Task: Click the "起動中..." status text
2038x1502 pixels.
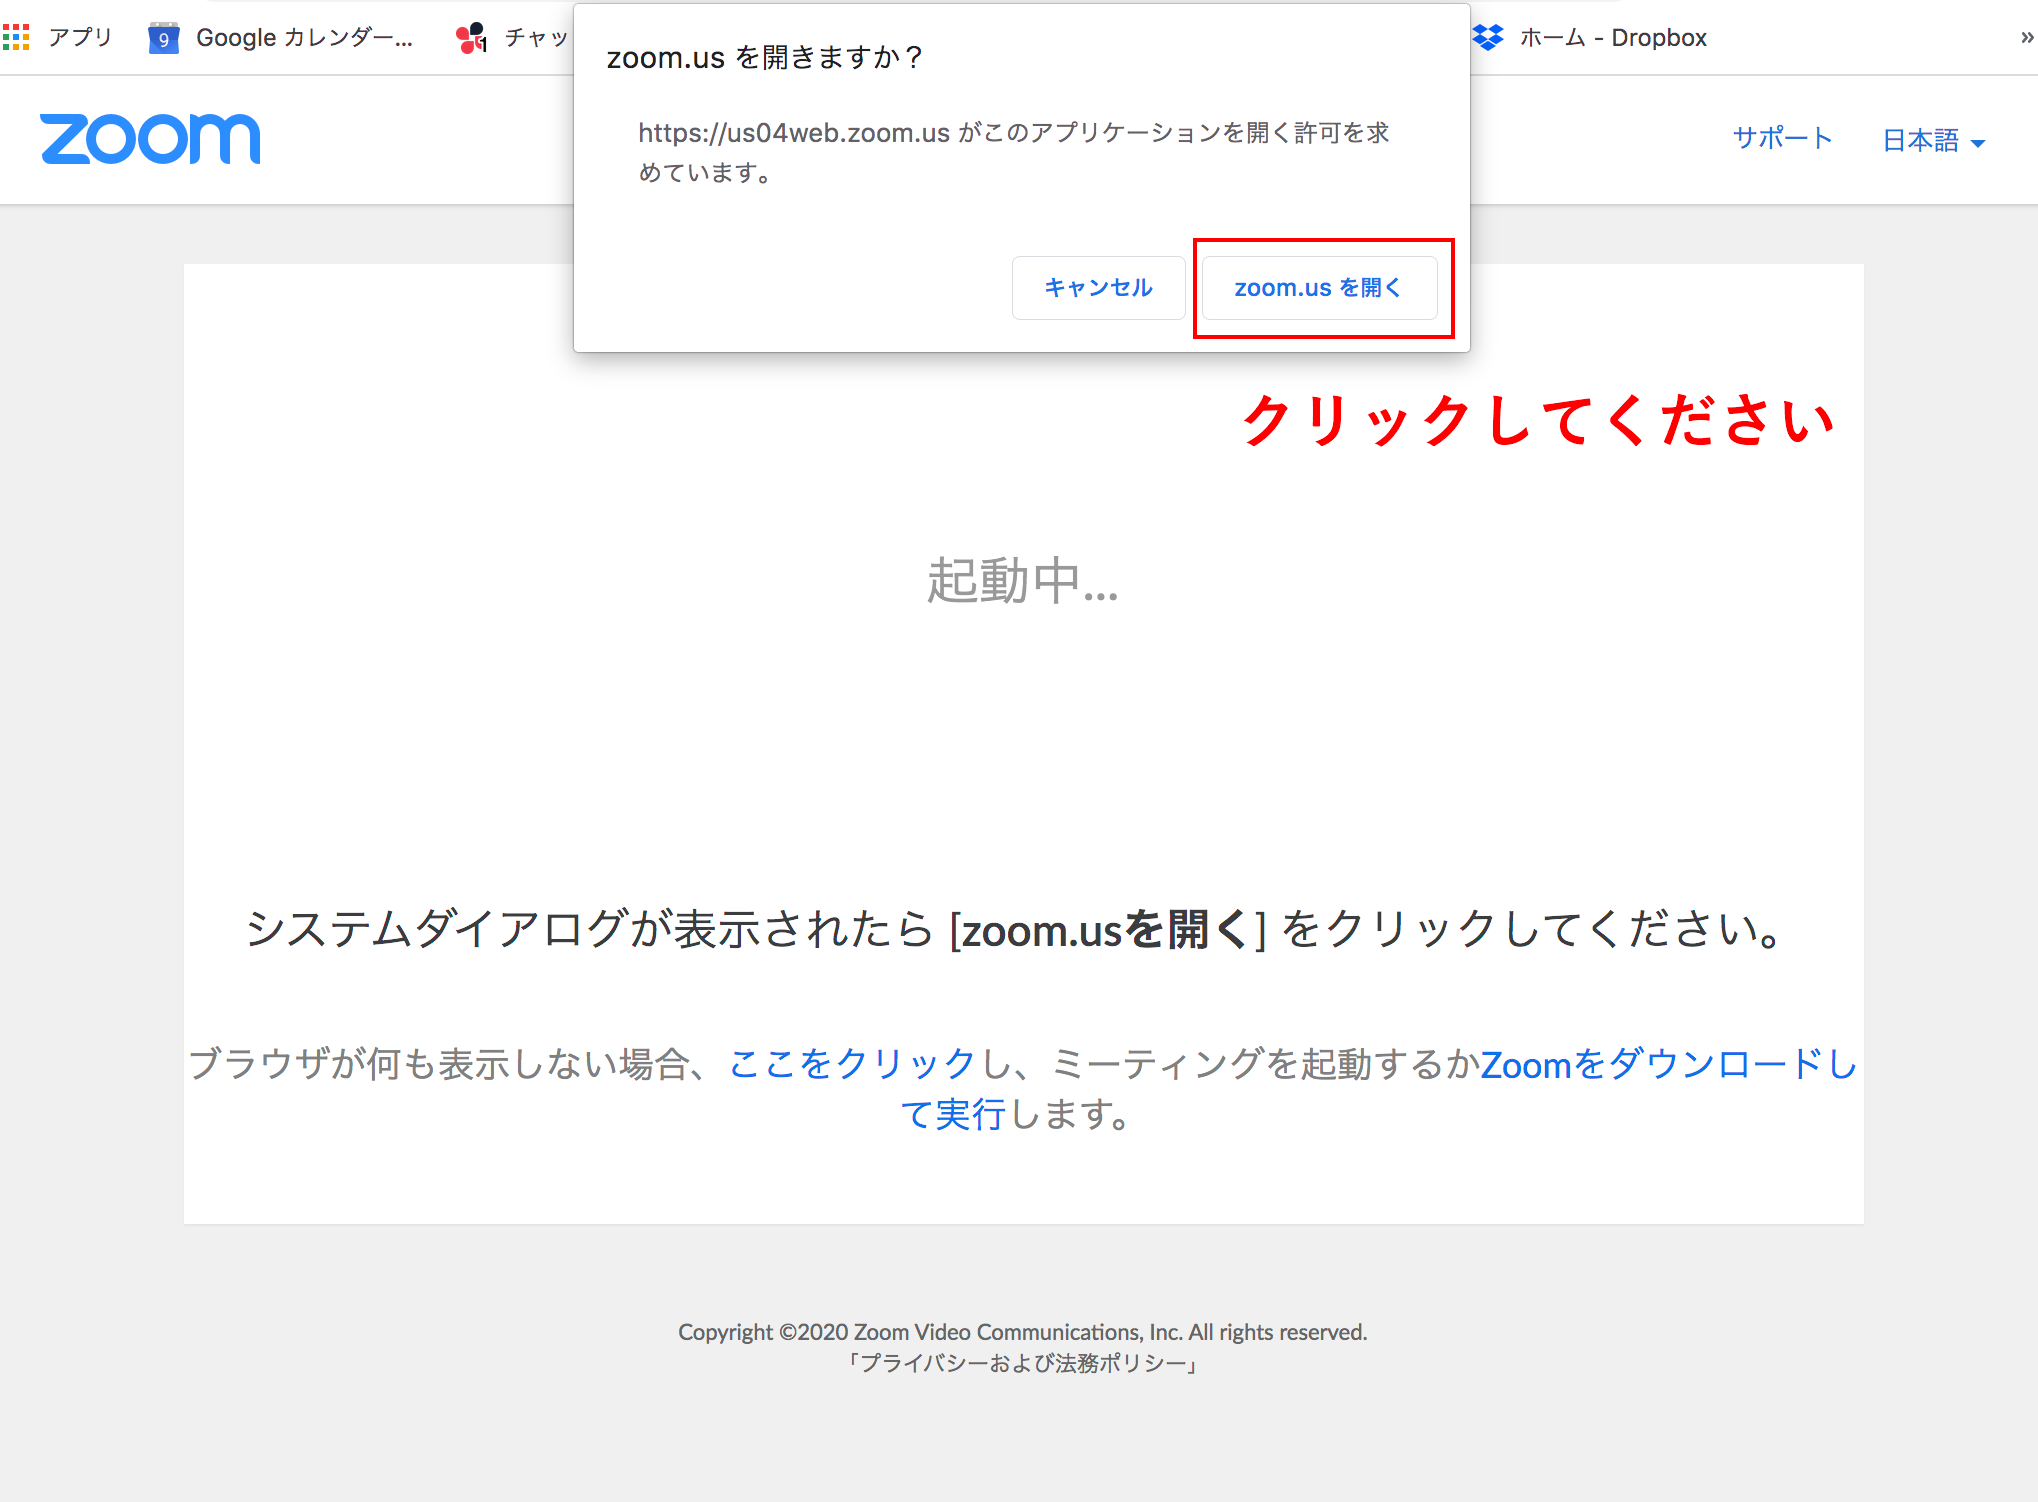Action: coord(1022,580)
